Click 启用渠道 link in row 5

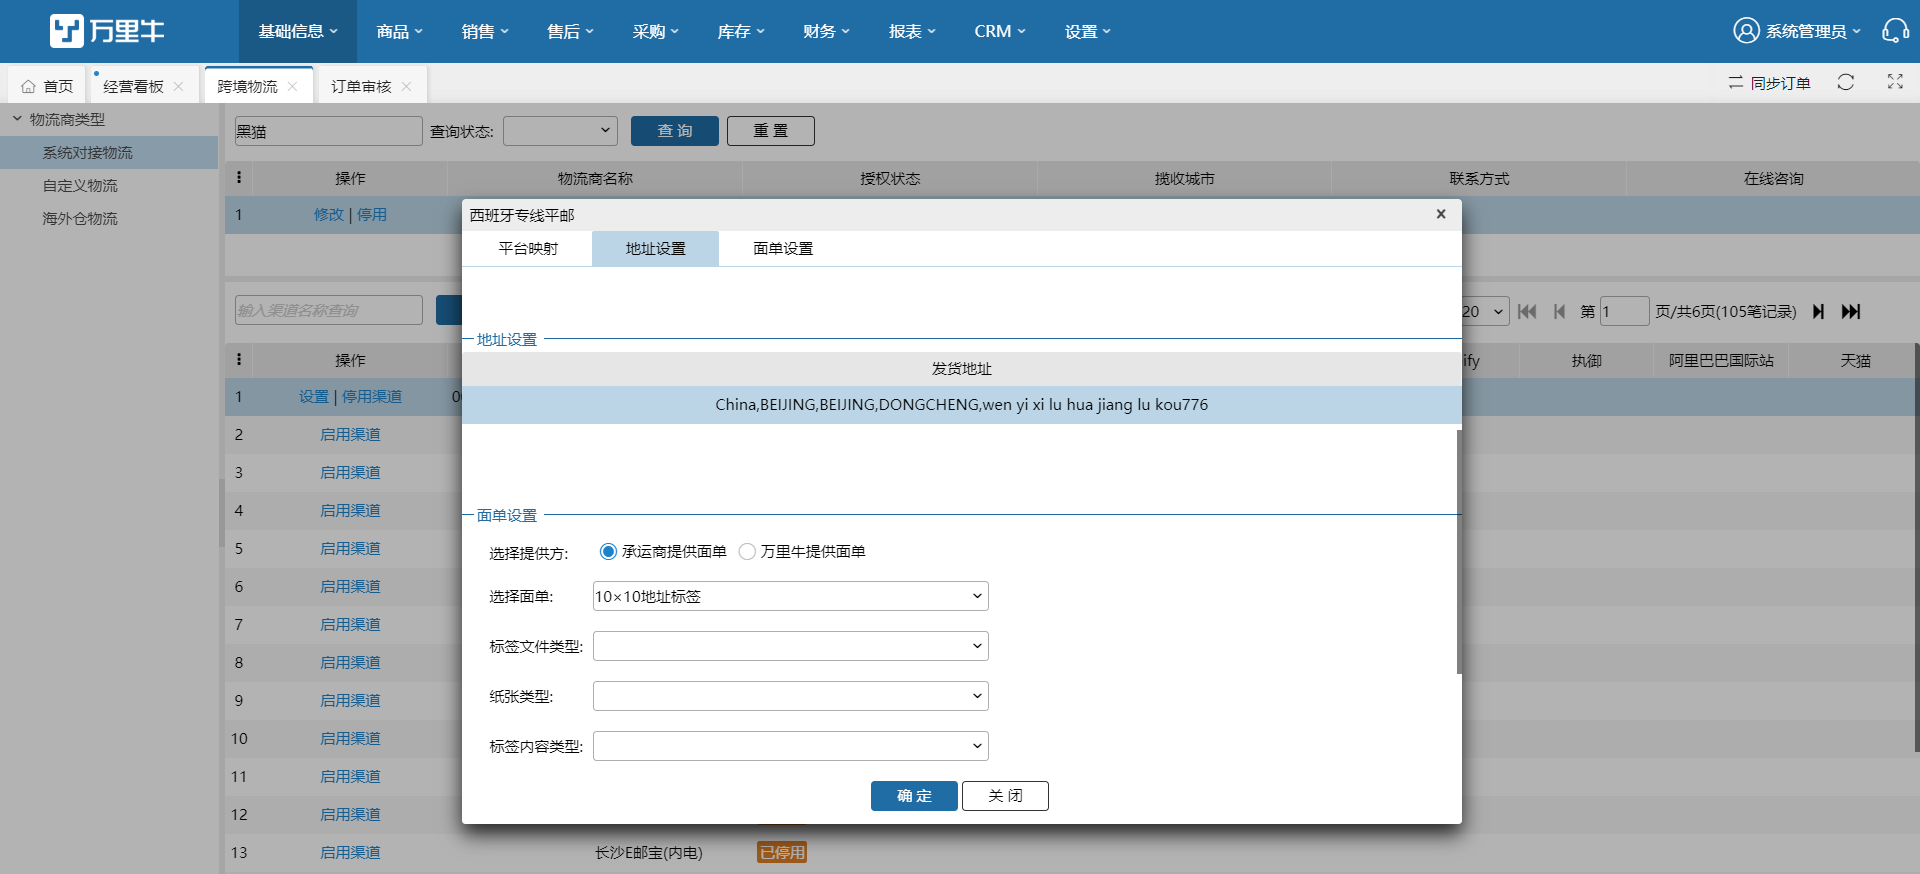[x=350, y=548]
